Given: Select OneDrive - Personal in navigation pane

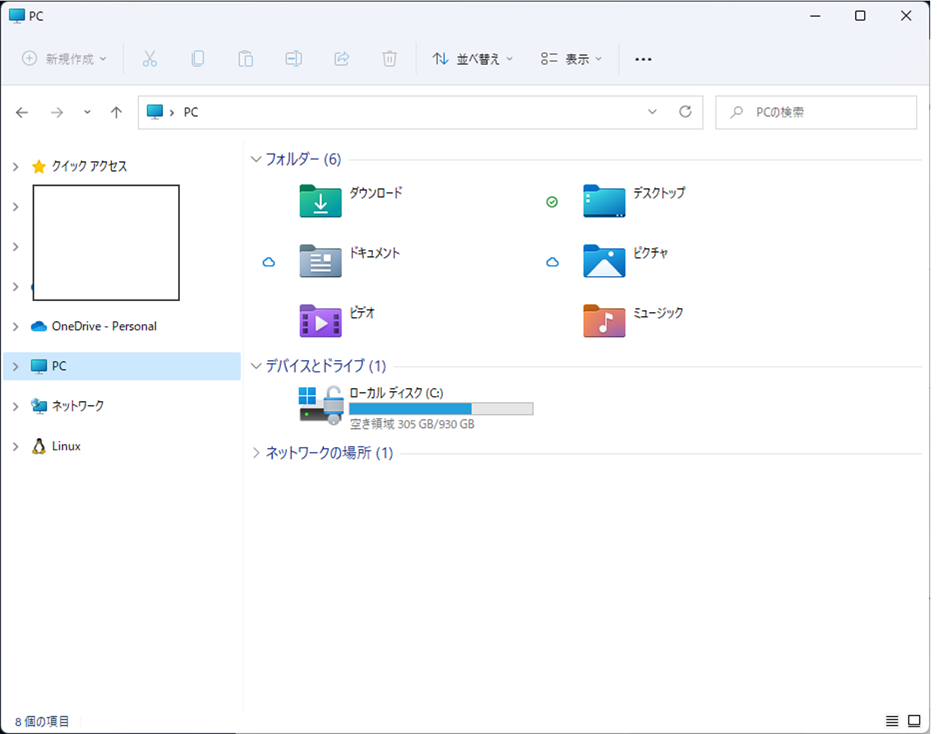Looking at the screenshot, I should click(x=104, y=326).
